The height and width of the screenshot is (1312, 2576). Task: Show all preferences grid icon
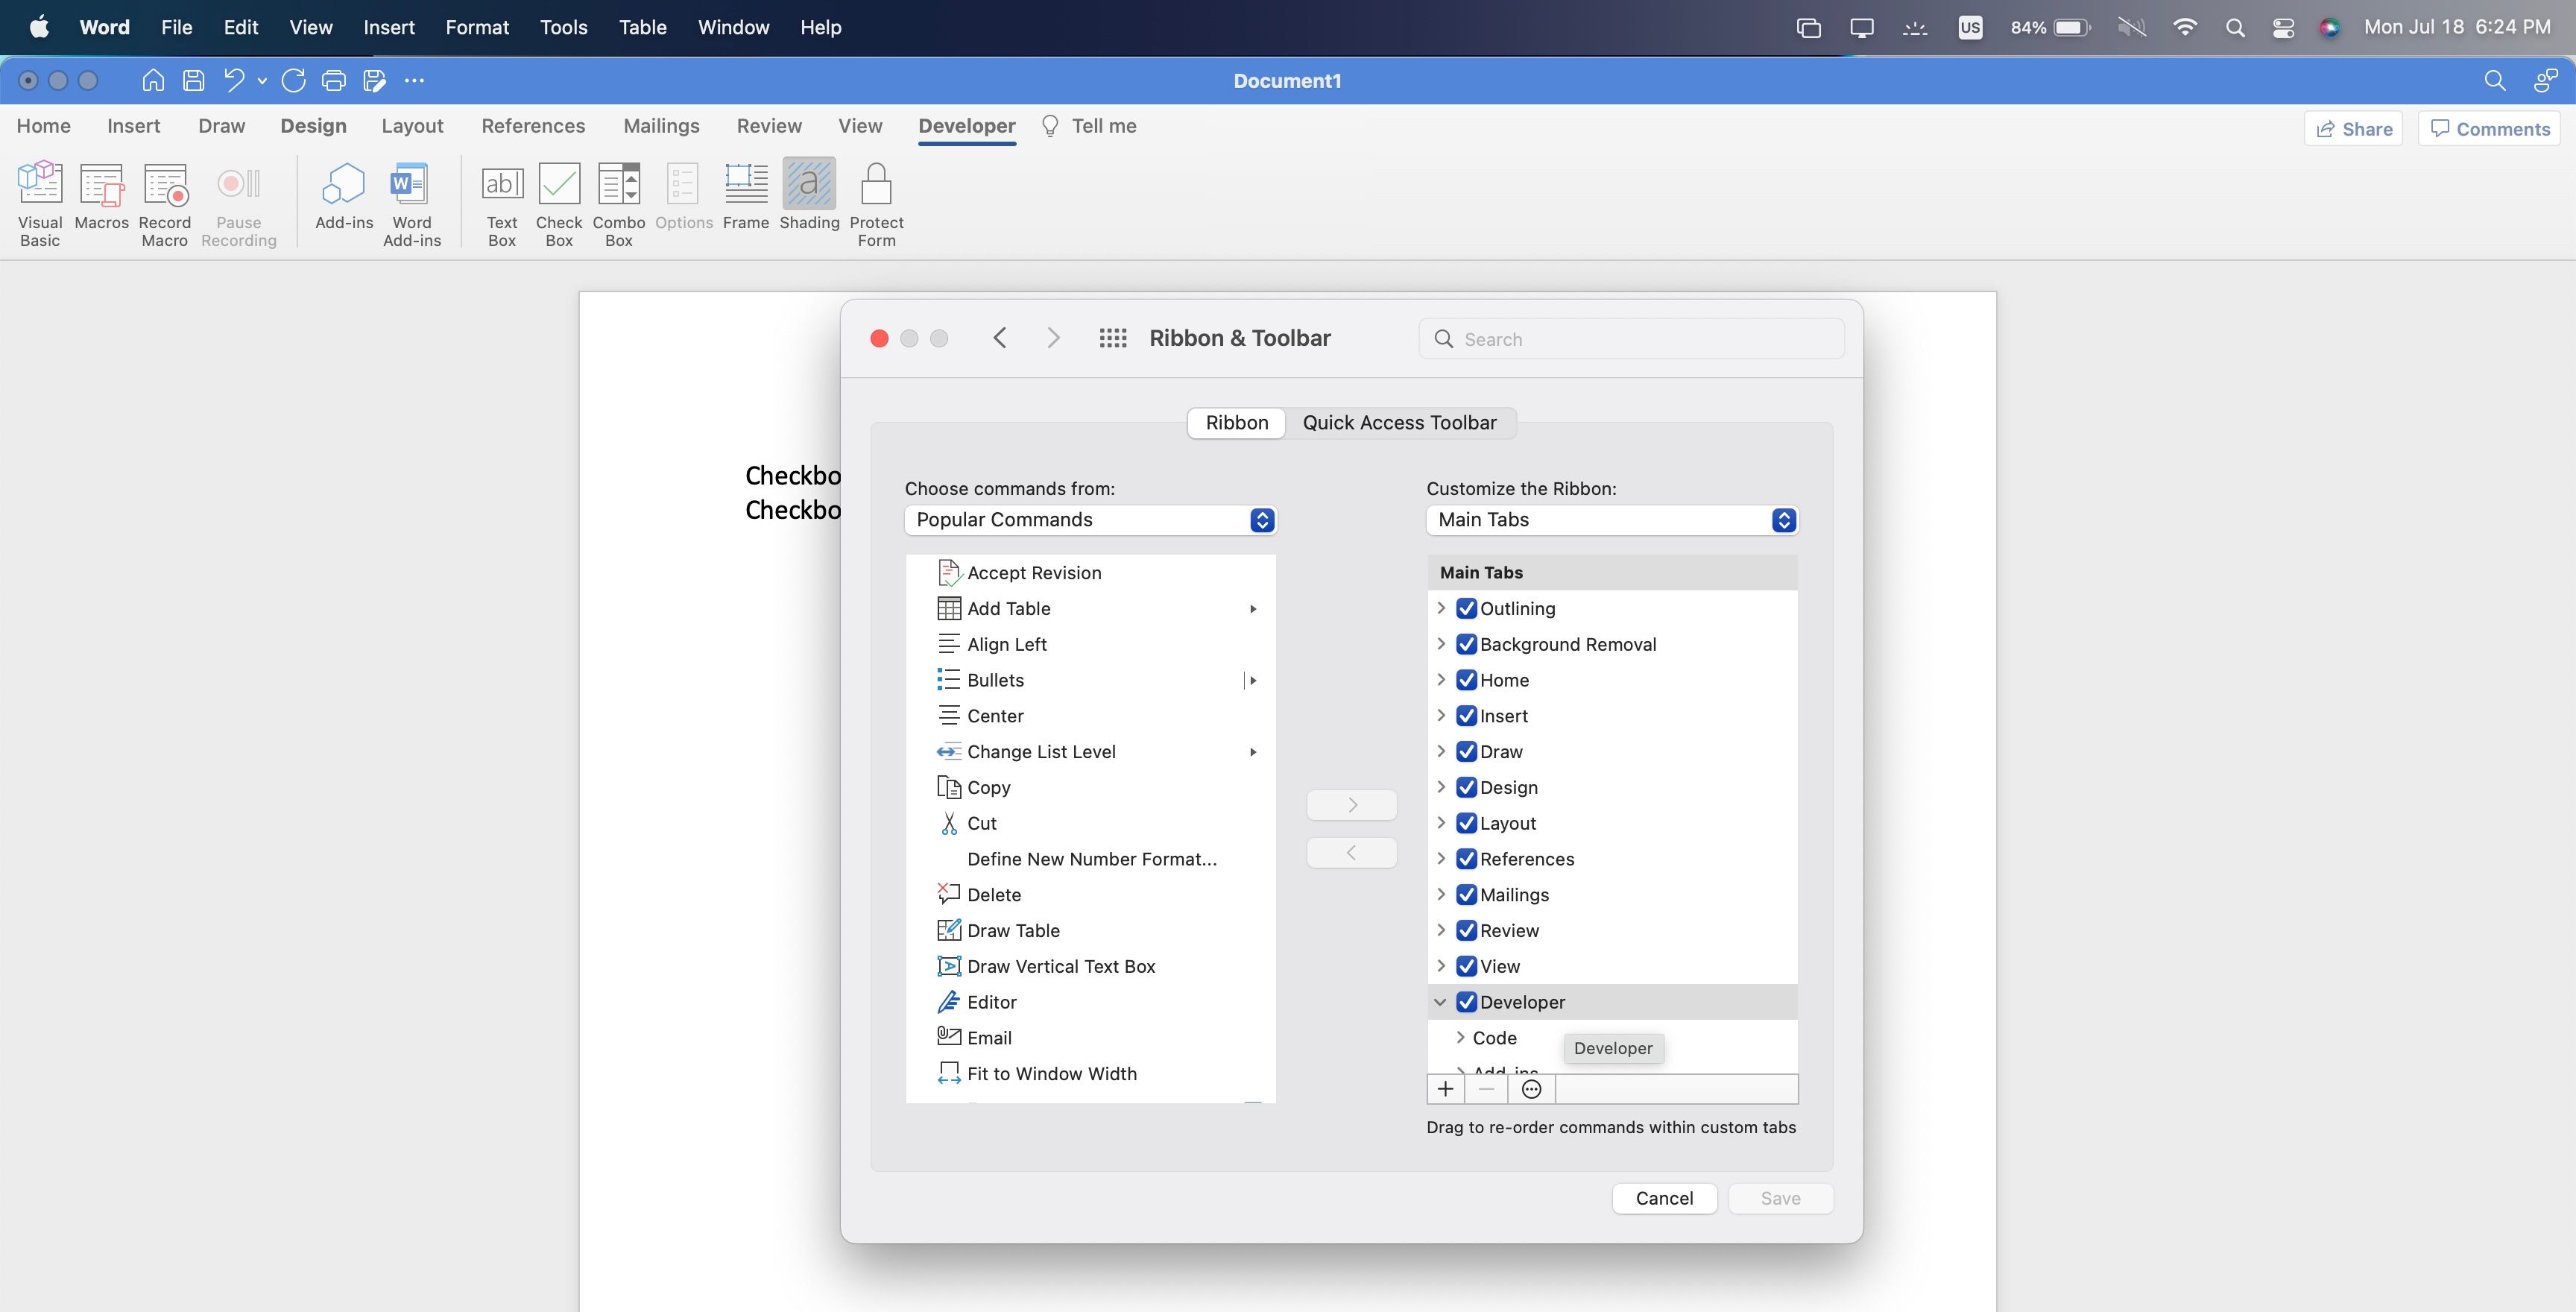1113,338
